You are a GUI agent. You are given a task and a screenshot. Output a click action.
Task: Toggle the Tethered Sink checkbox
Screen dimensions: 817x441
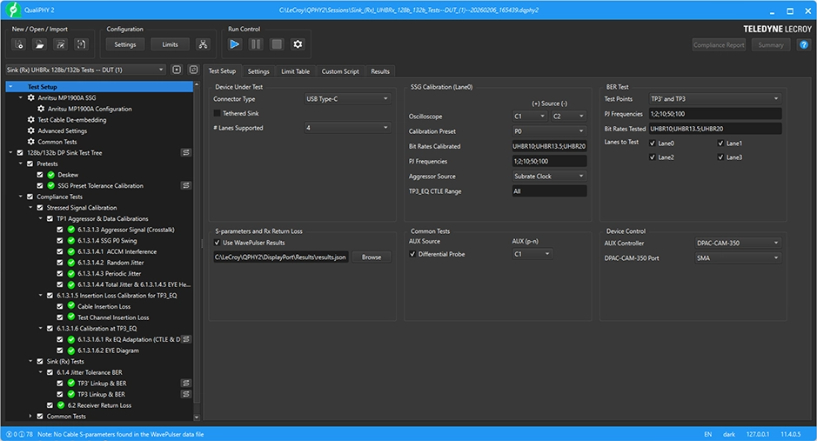(x=217, y=113)
